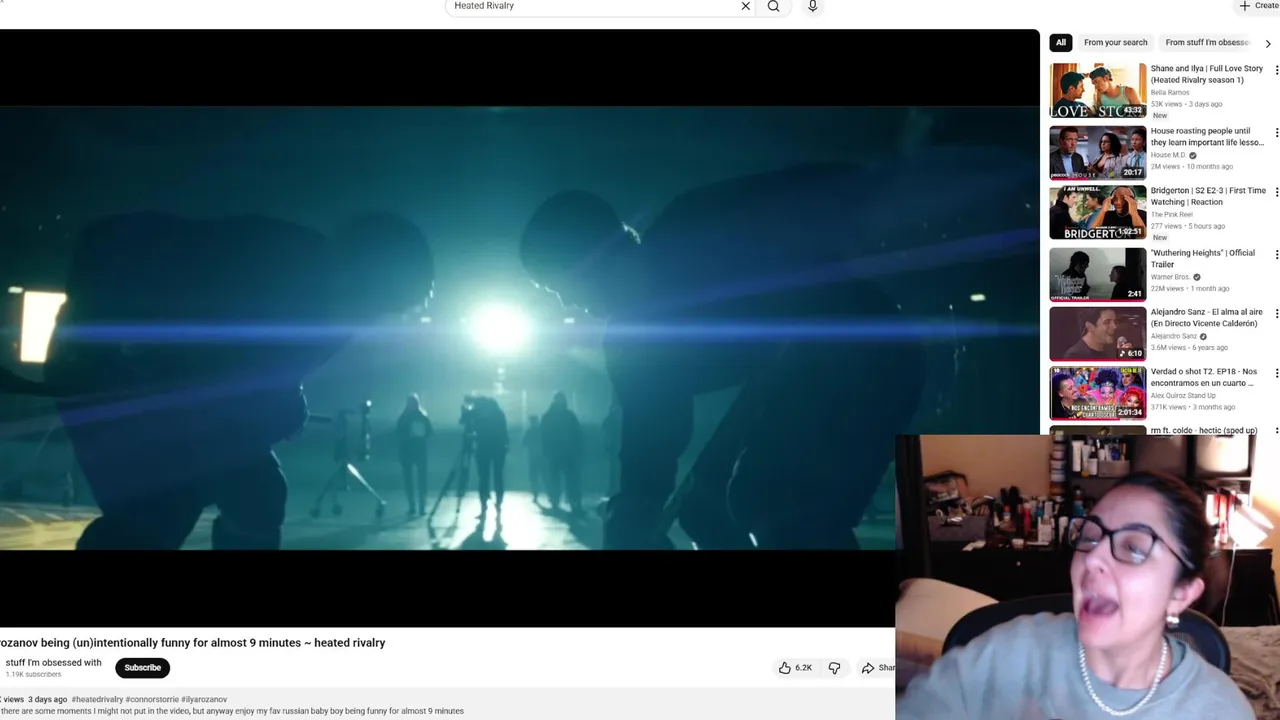Image resolution: width=1280 pixels, height=720 pixels.
Task: Dislike the video with thumbs down icon
Action: pos(834,668)
